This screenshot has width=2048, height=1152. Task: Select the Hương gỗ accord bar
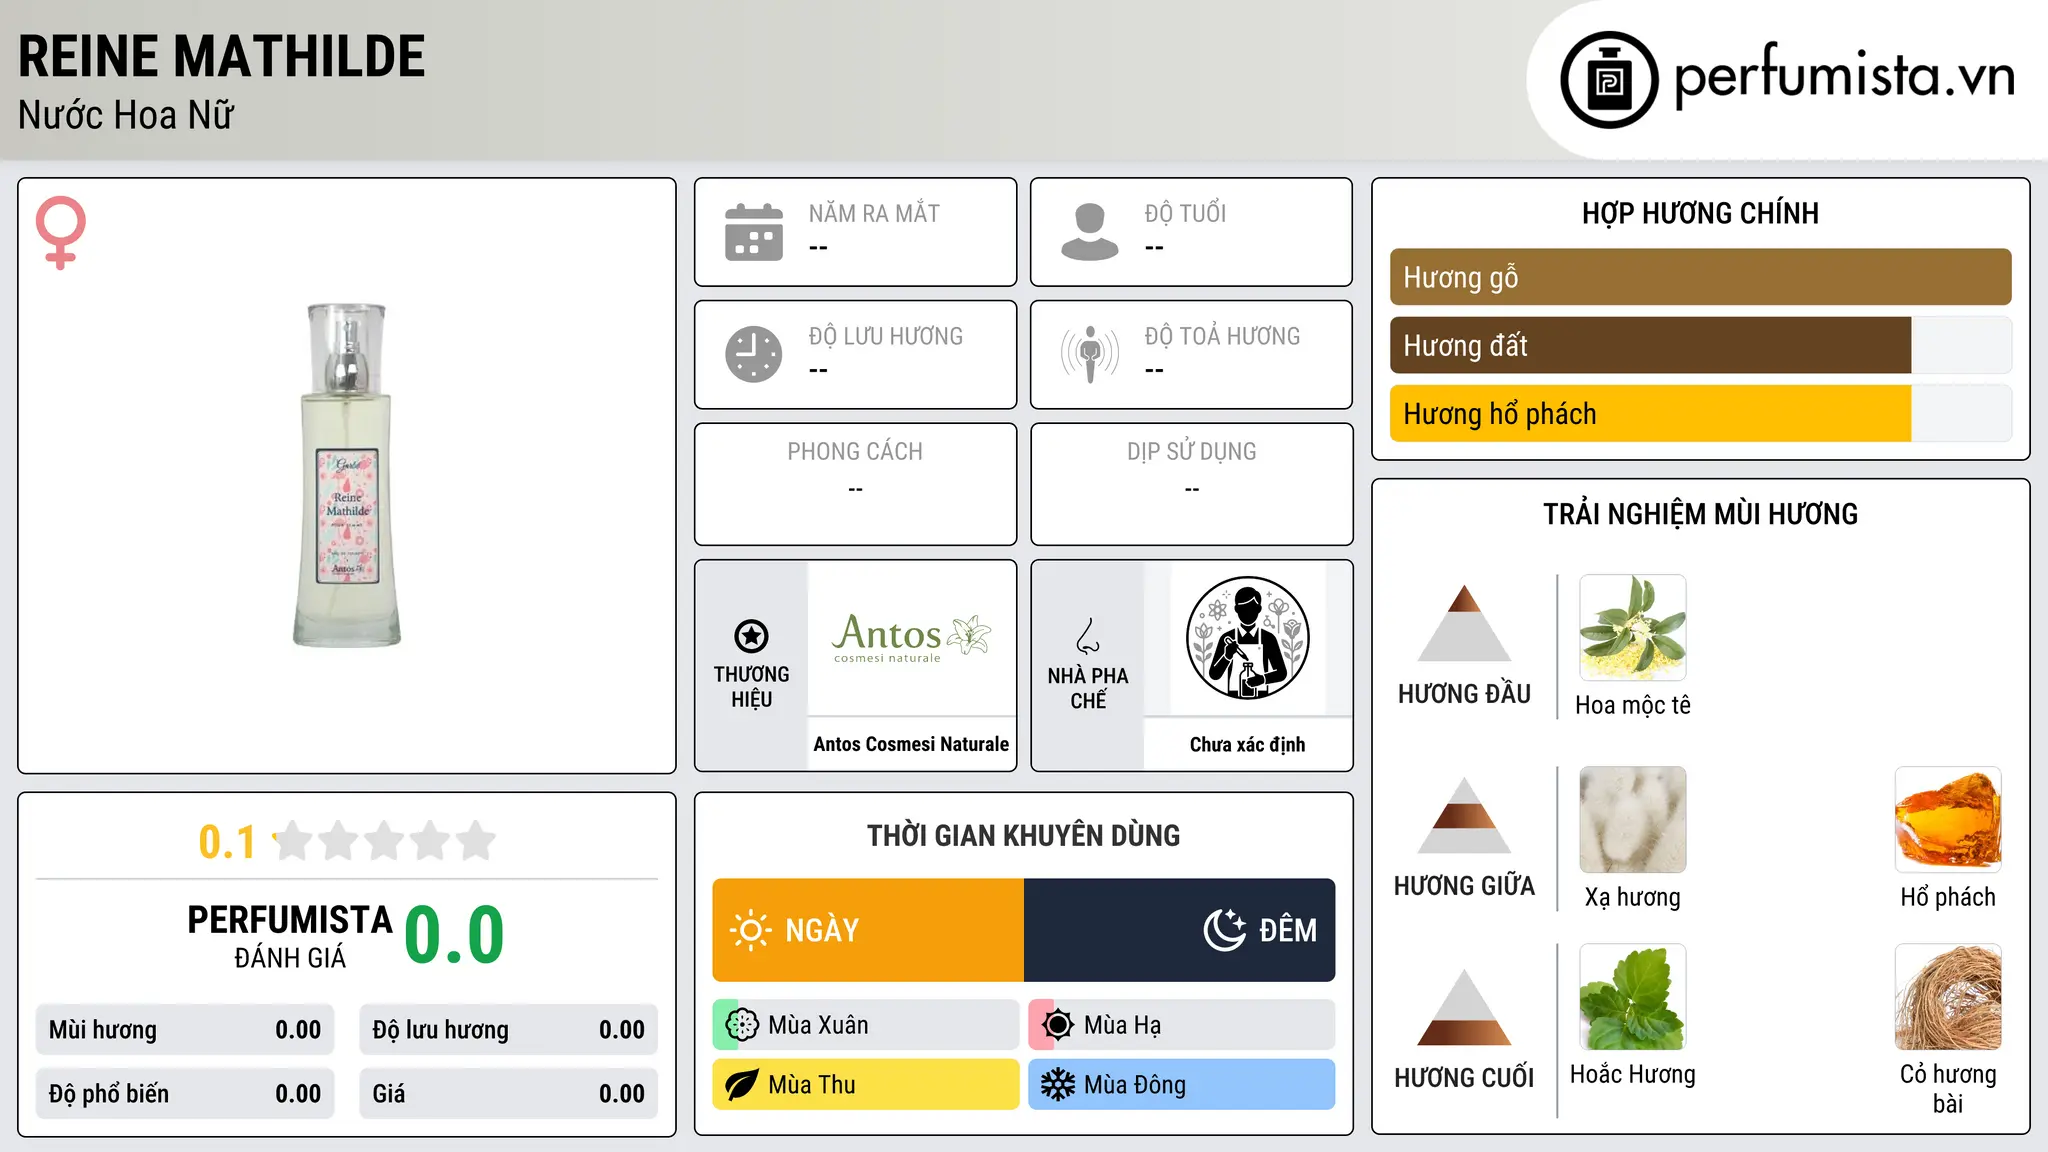point(1700,277)
